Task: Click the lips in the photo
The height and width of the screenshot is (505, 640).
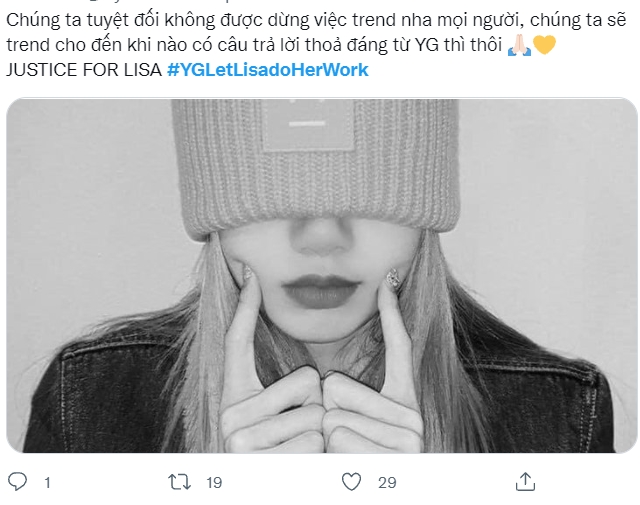Action: [x=320, y=292]
